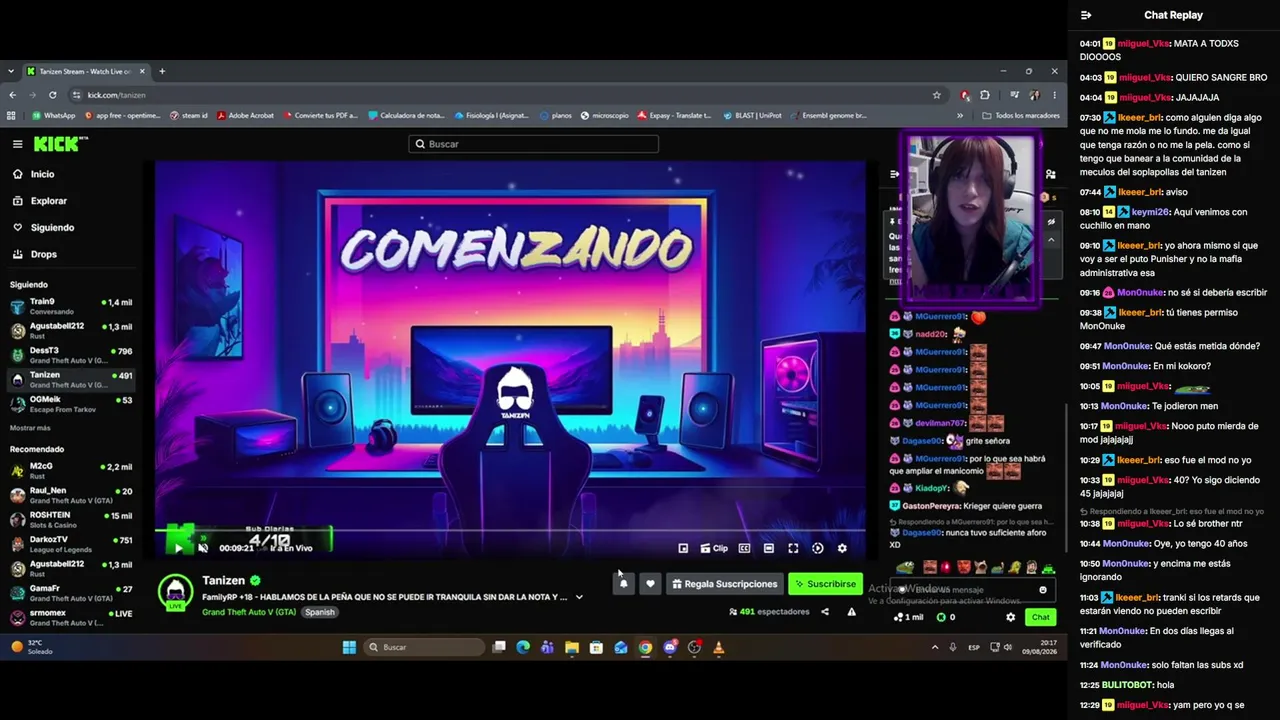Create a Clip of the stream
Image resolution: width=1280 pixels, height=720 pixels.
click(714, 548)
